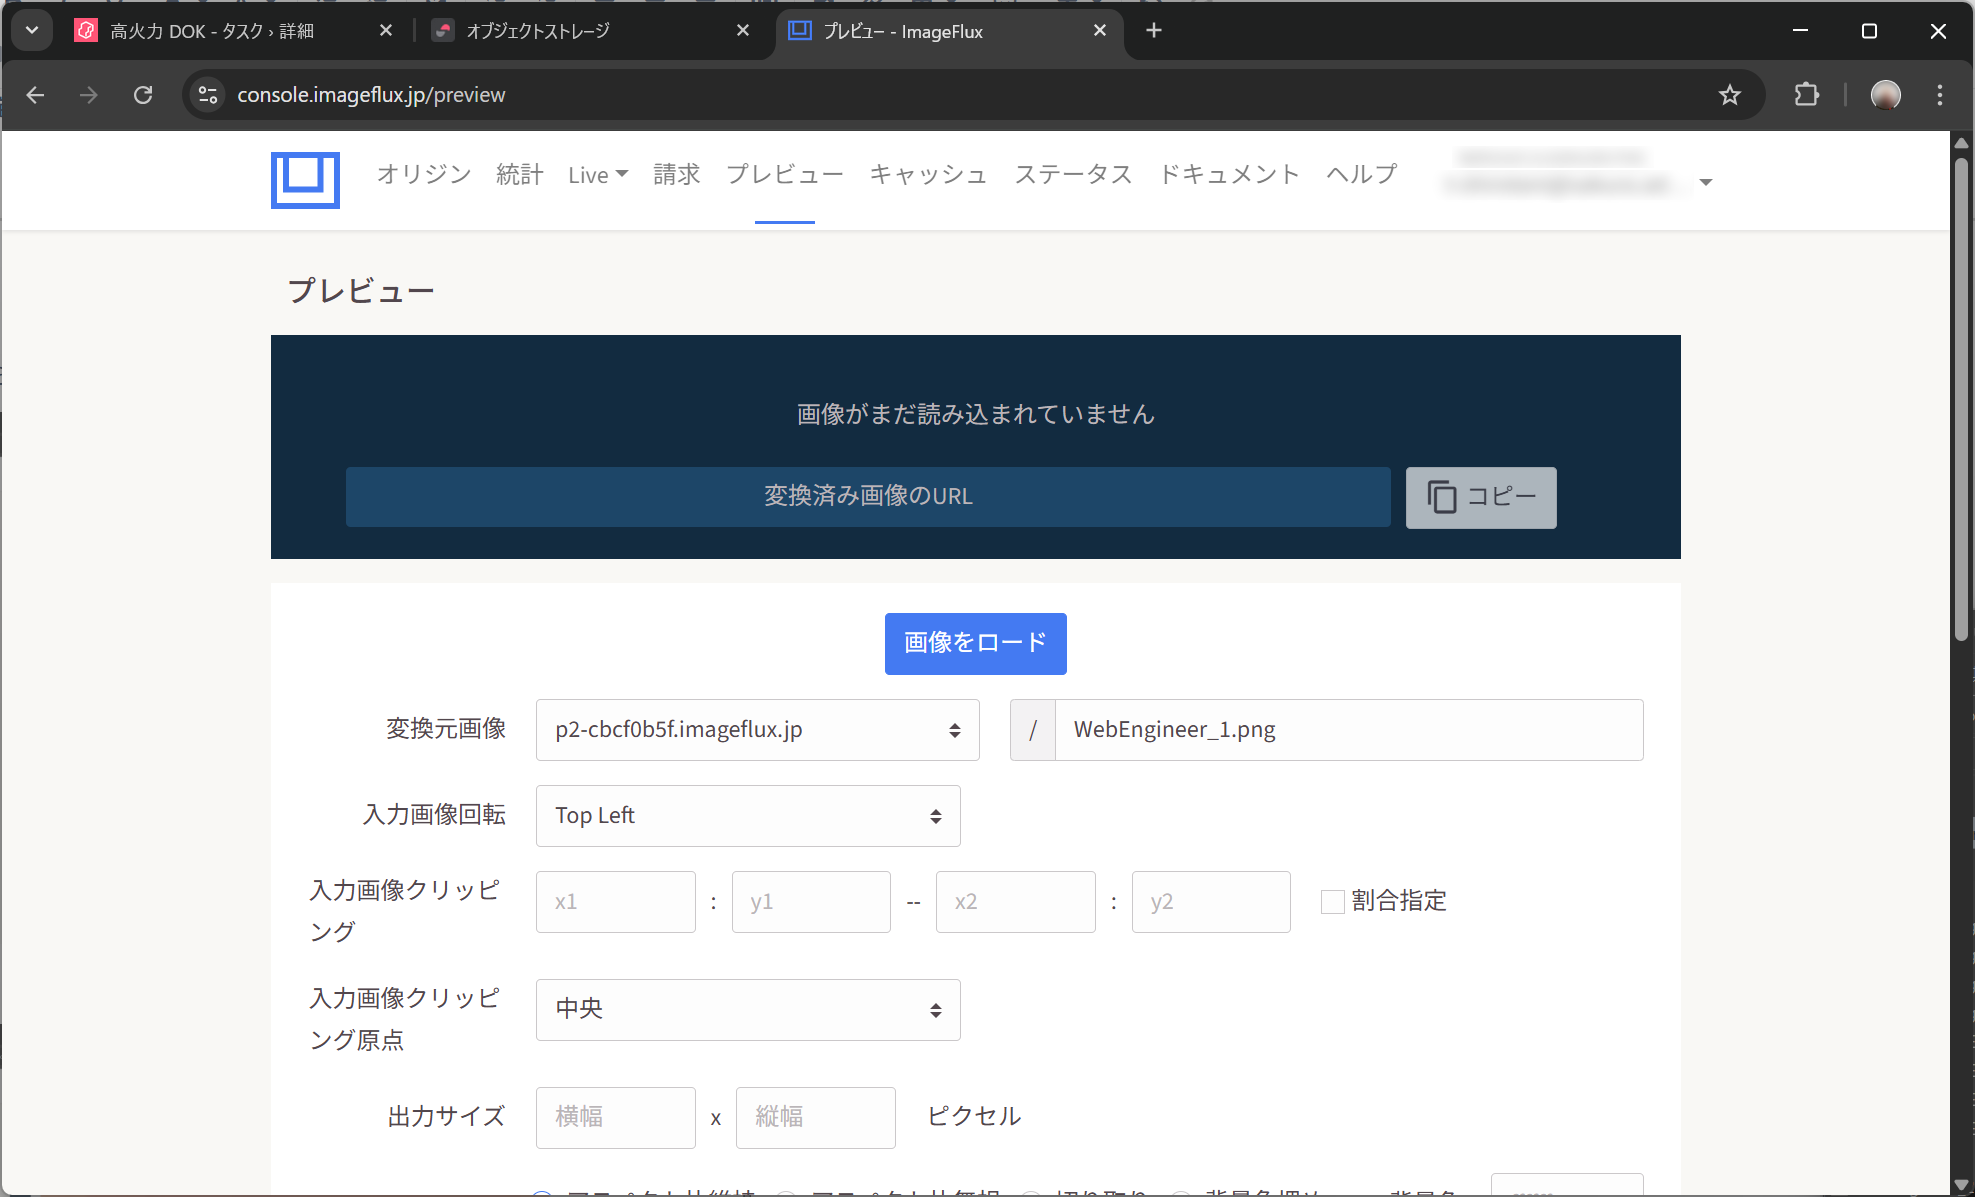Click the back navigation arrow
This screenshot has height=1197, width=1975.
(x=36, y=95)
